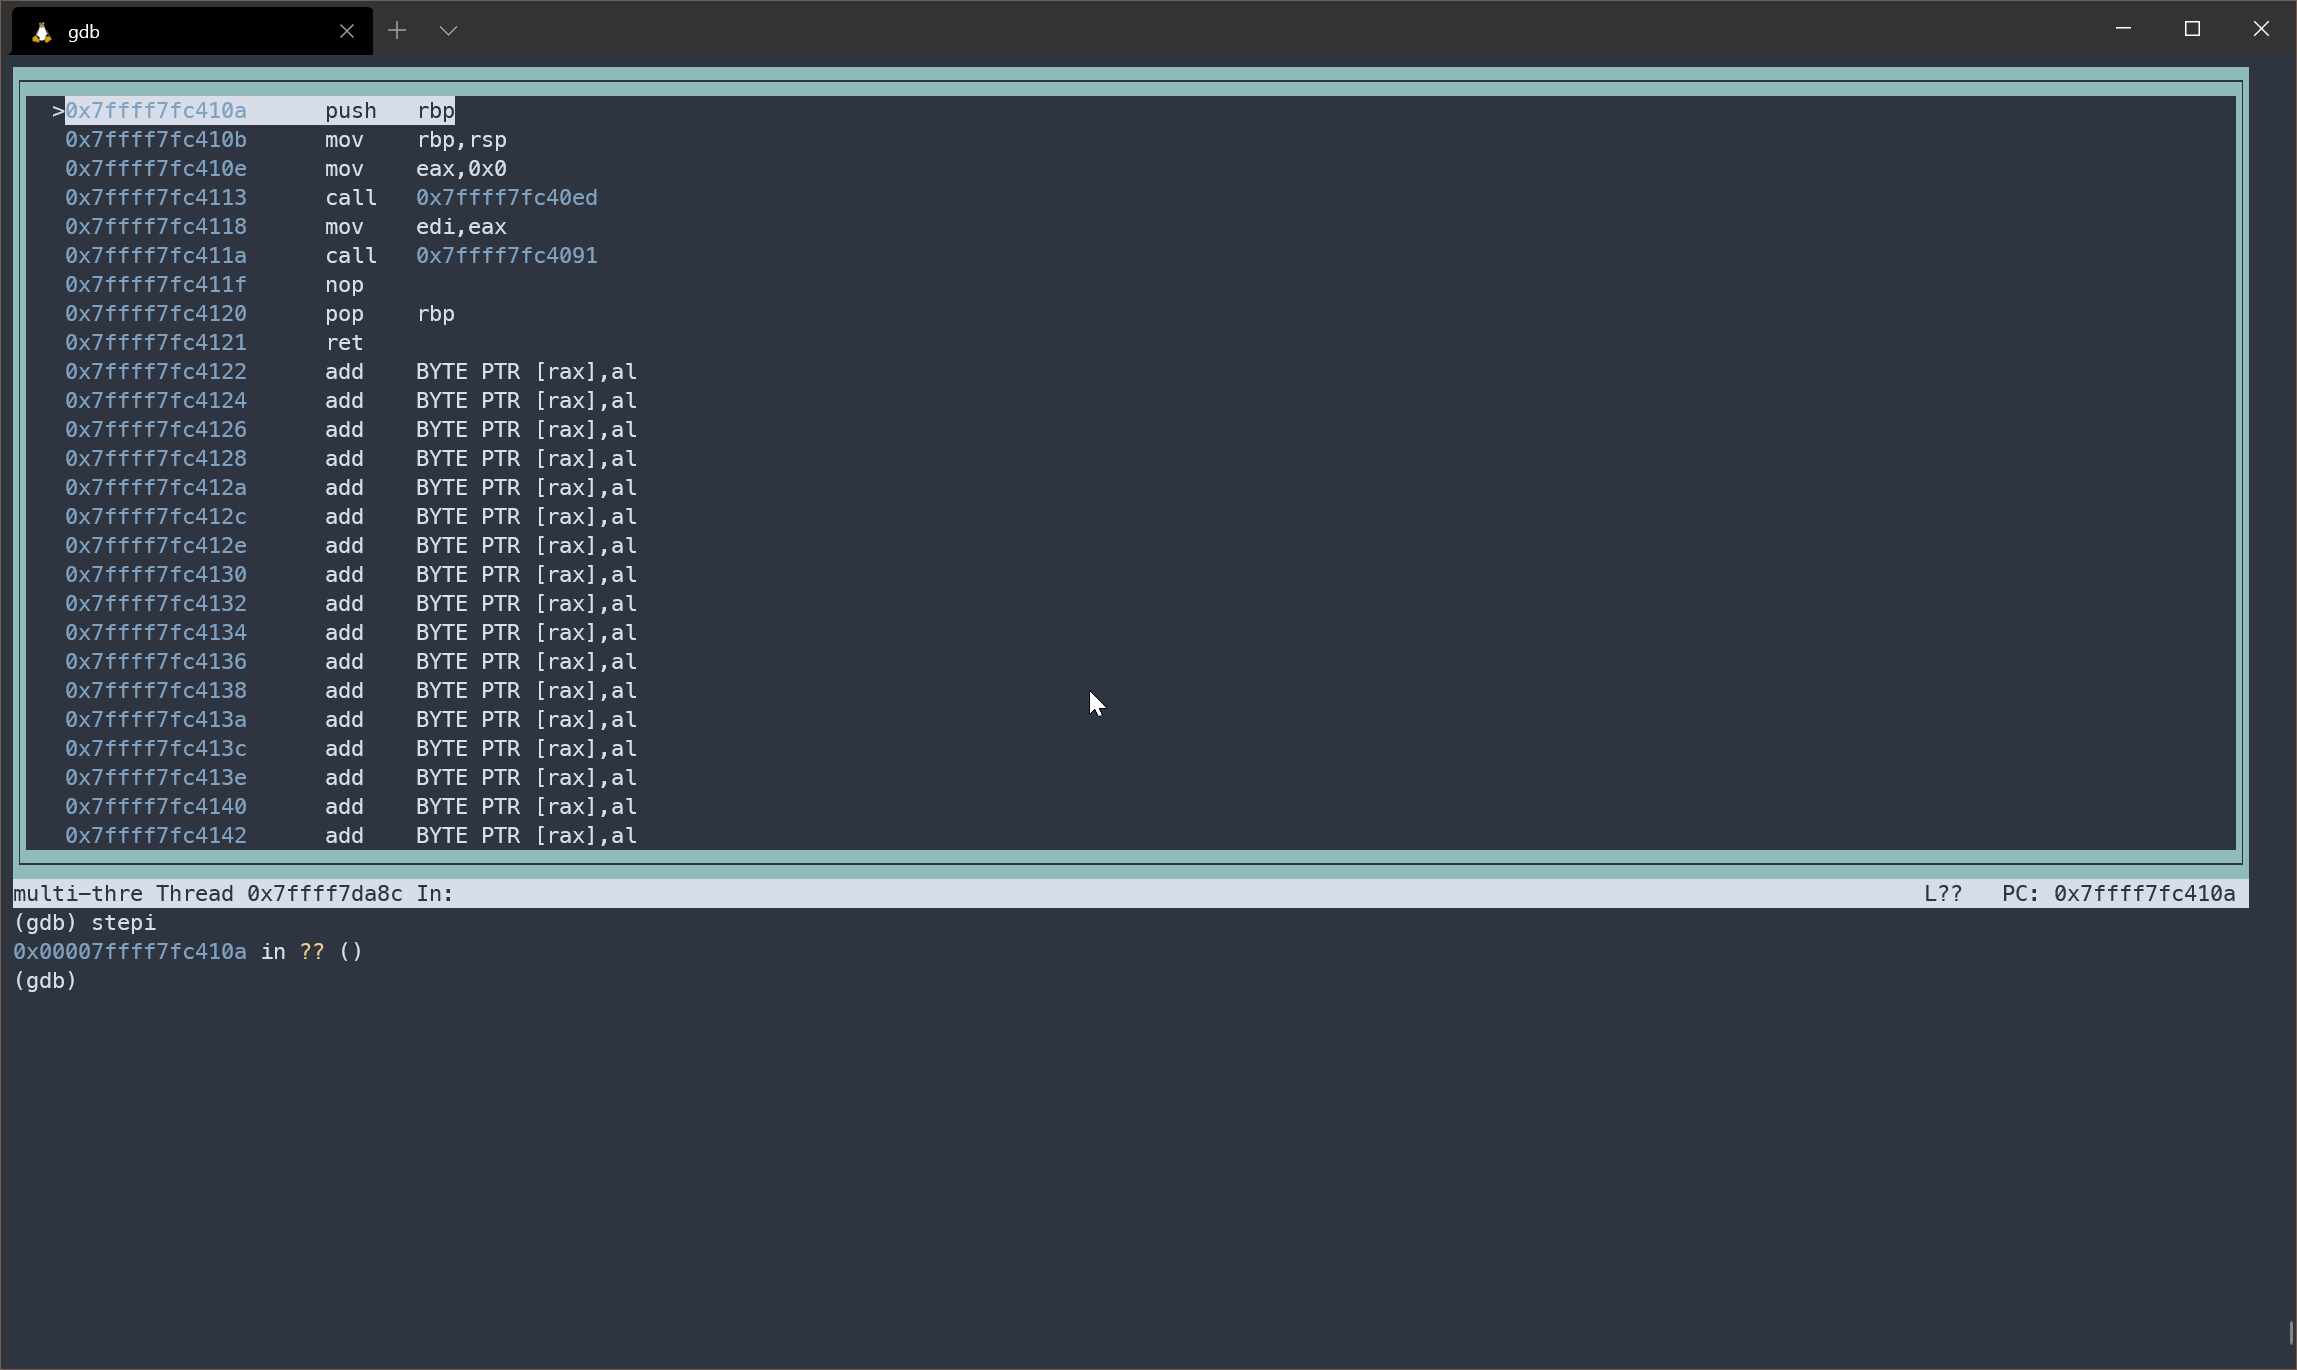Minimize the terminal window

[2123, 29]
